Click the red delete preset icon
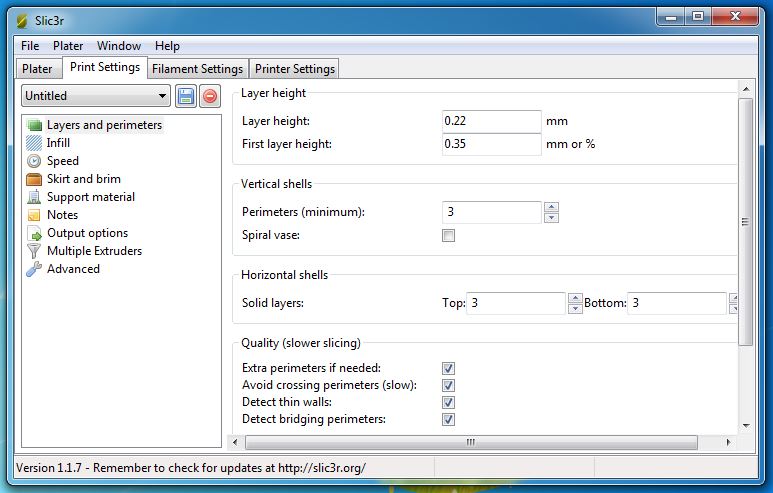This screenshot has height=493, width=773. pos(210,96)
